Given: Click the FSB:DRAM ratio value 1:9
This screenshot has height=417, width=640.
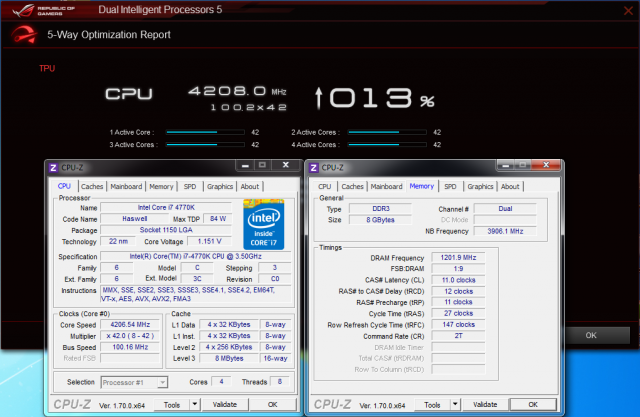Looking at the screenshot, I should pos(458,269).
